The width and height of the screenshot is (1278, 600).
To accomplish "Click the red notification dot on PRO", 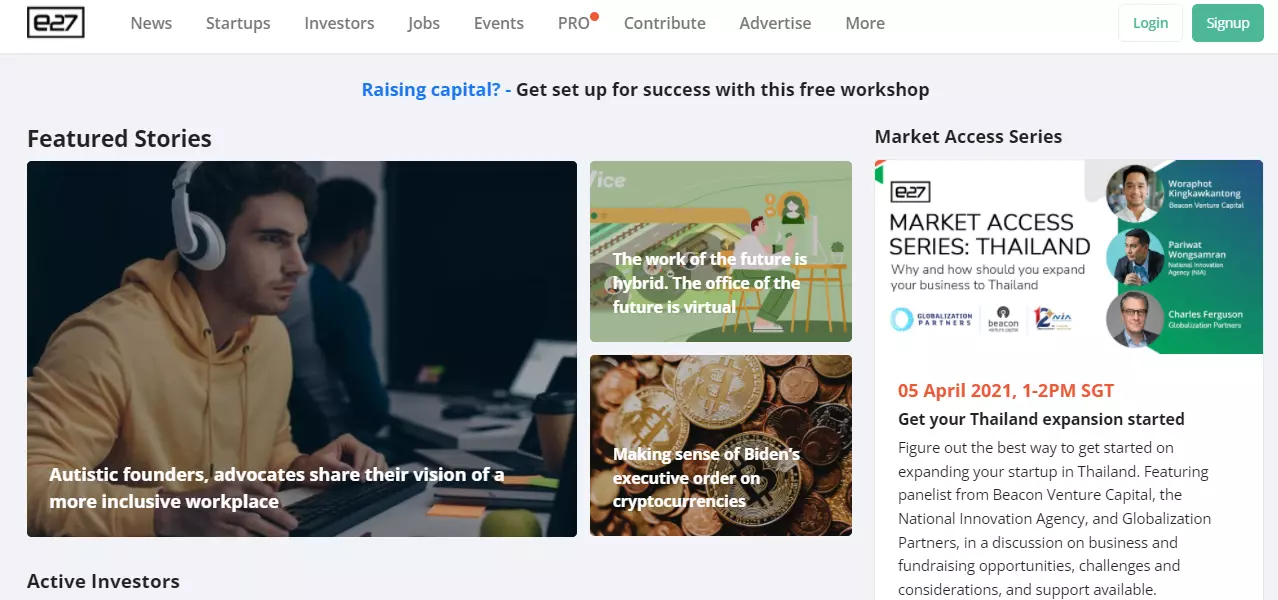I will pyautogui.click(x=594, y=16).
